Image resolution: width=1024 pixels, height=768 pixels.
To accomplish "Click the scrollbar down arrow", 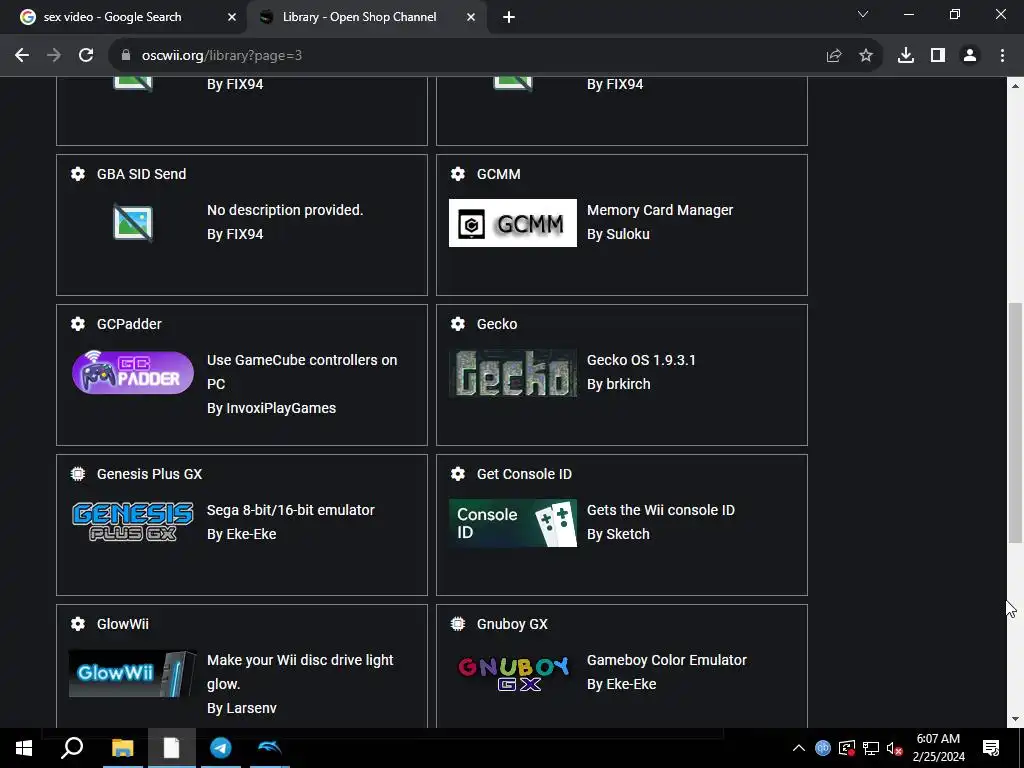I will coord(1015,719).
